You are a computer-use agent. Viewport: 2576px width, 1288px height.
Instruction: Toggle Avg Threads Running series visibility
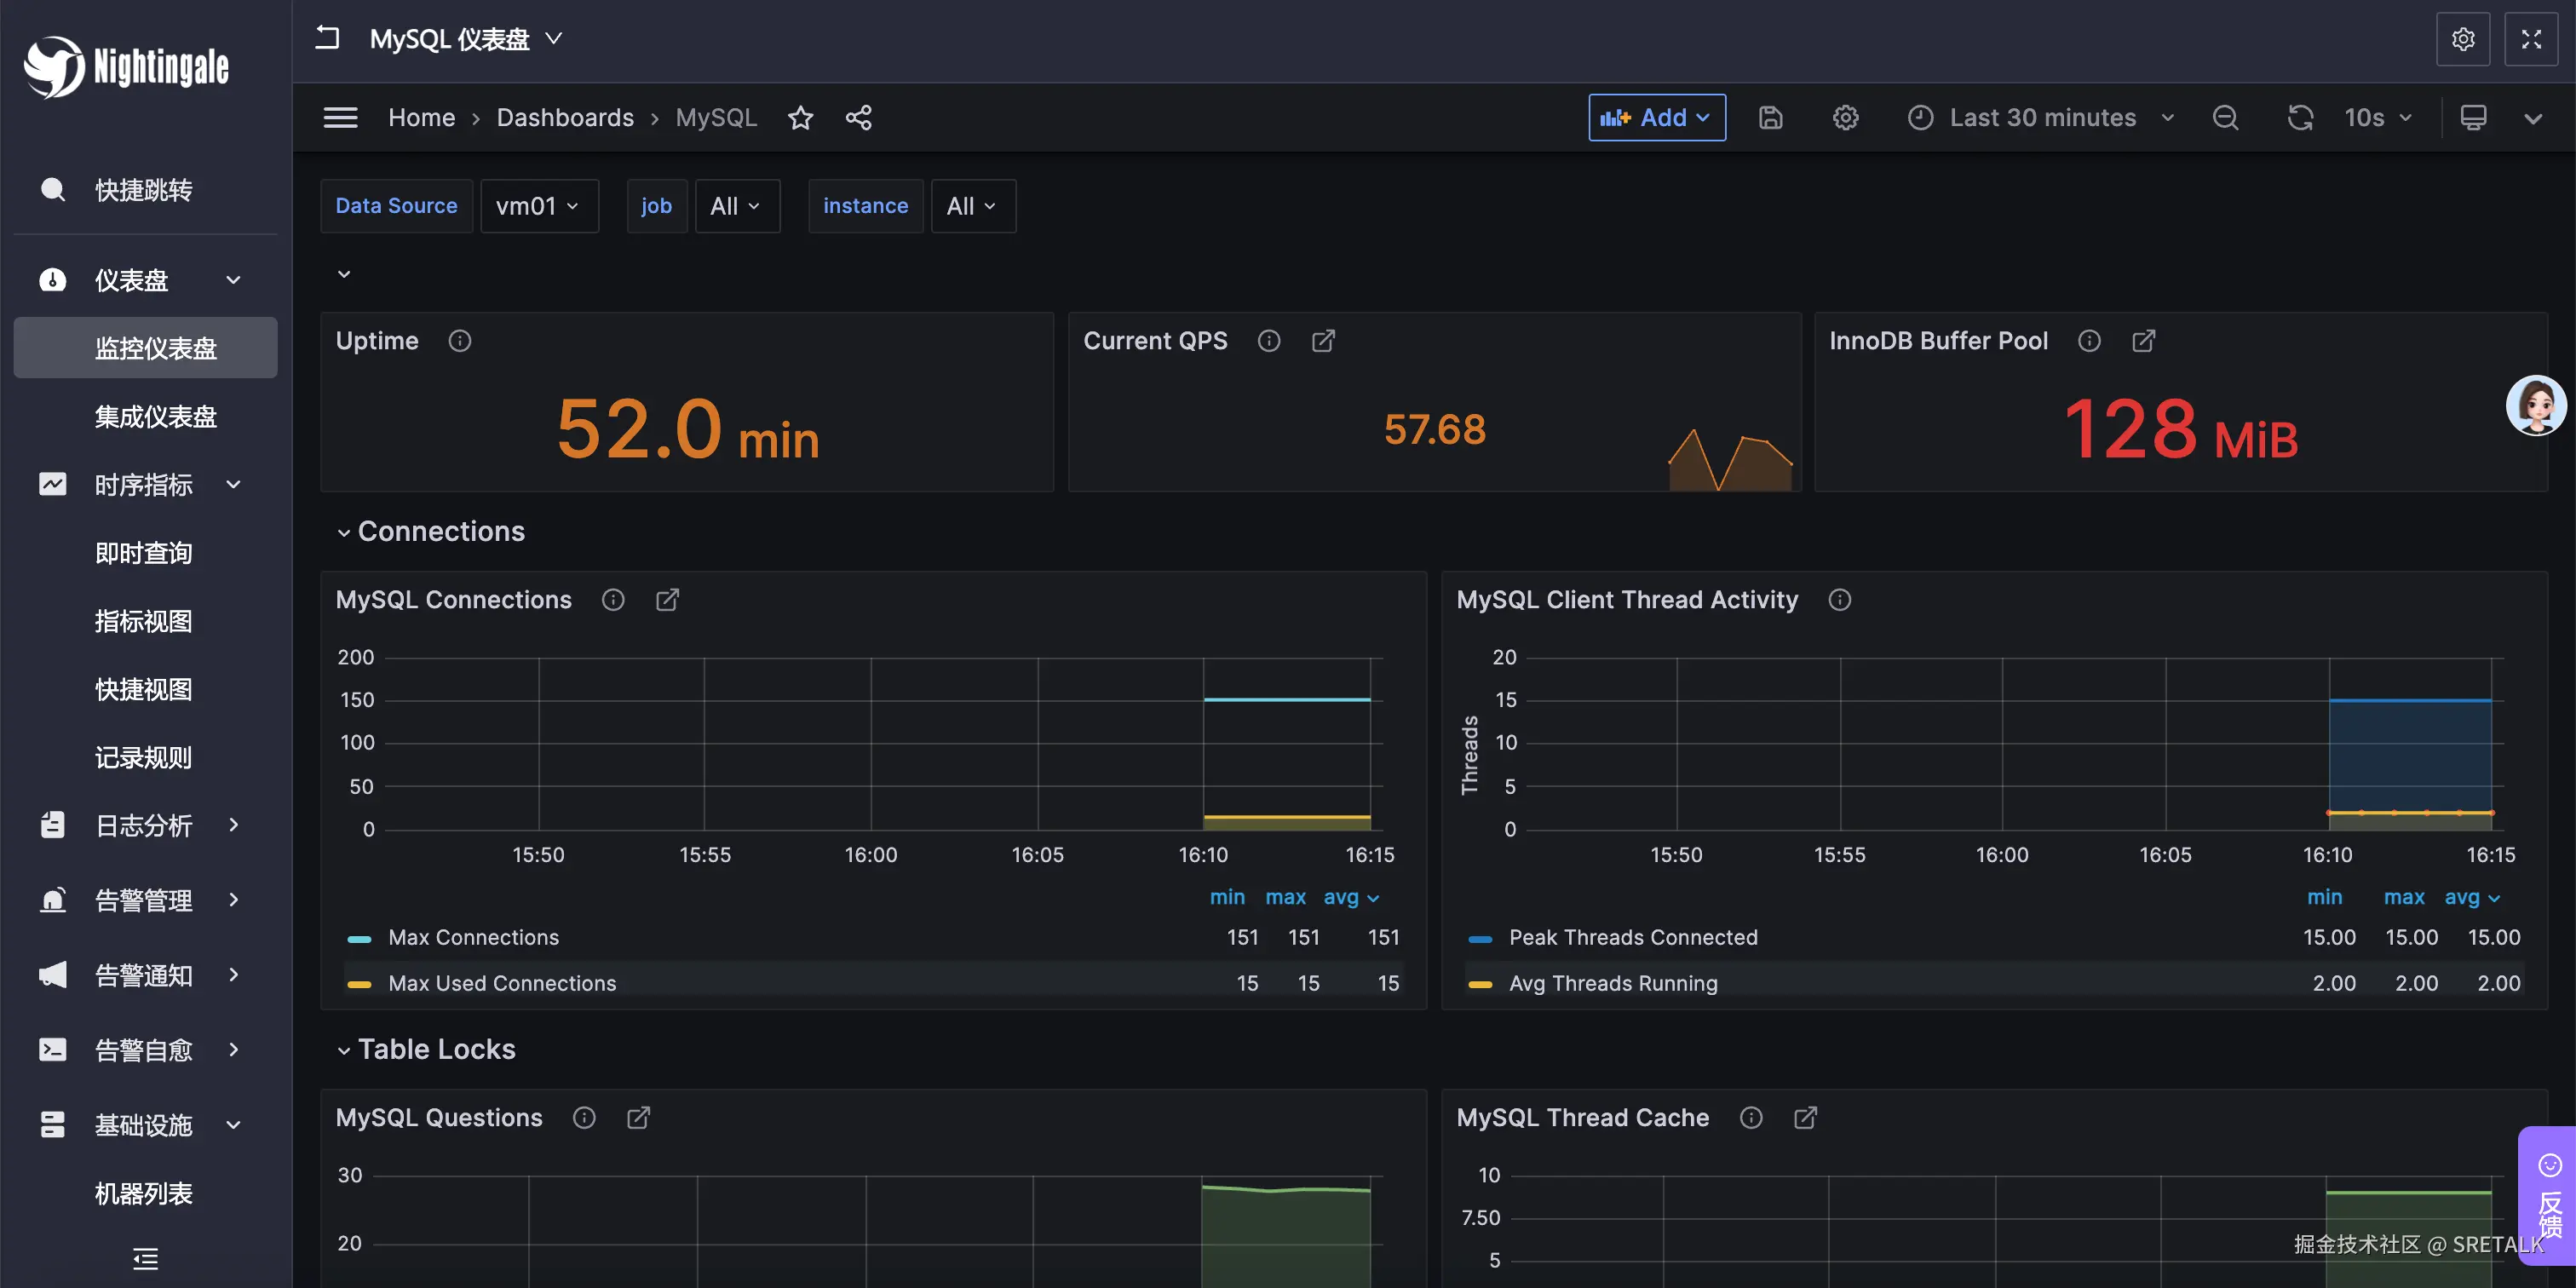pyautogui.click(x=1612, y=983)
